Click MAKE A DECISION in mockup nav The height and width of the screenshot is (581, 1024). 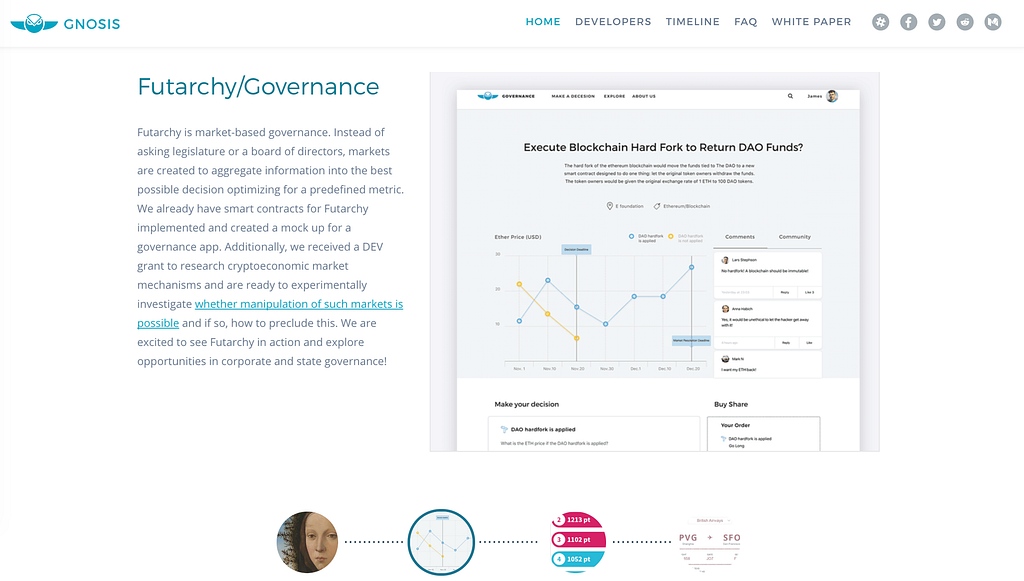click(x=573, y=96)
